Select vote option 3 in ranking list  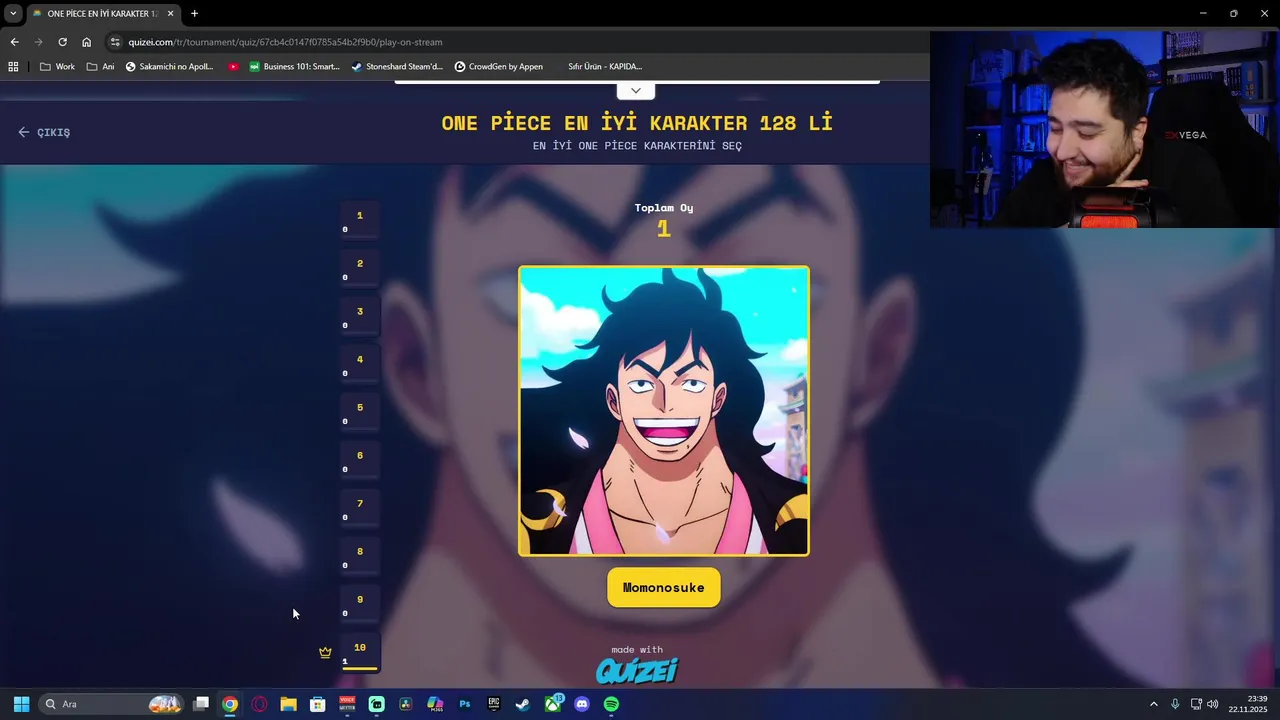360,316
